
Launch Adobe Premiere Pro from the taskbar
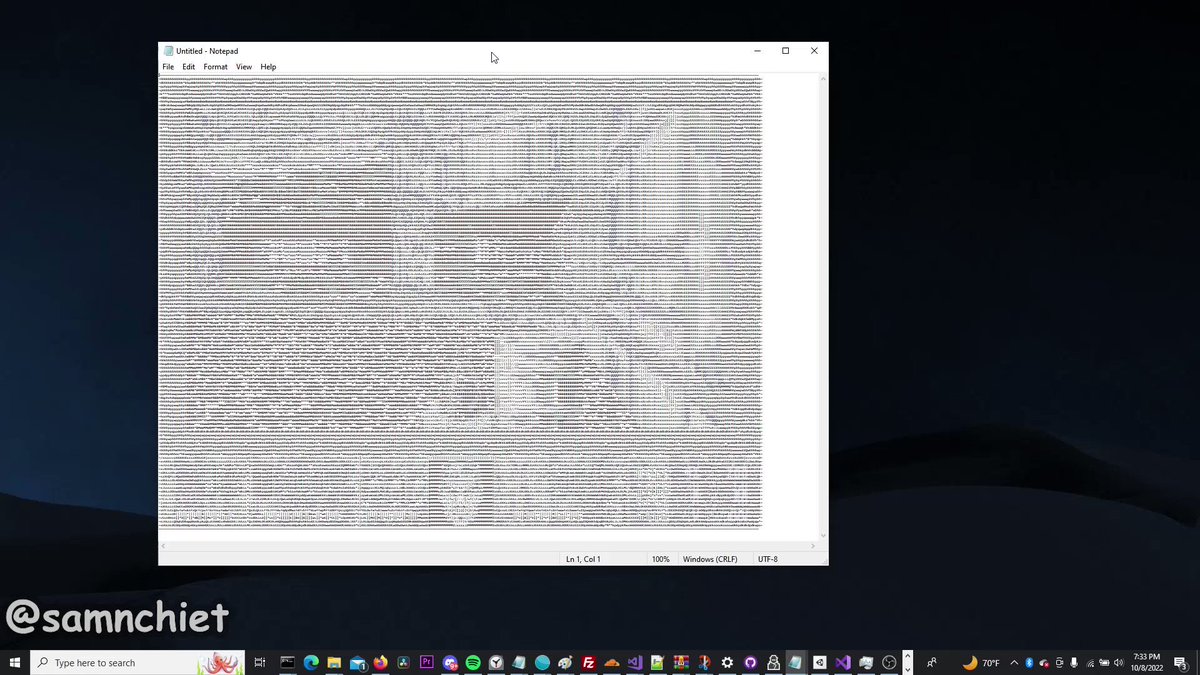427,662
